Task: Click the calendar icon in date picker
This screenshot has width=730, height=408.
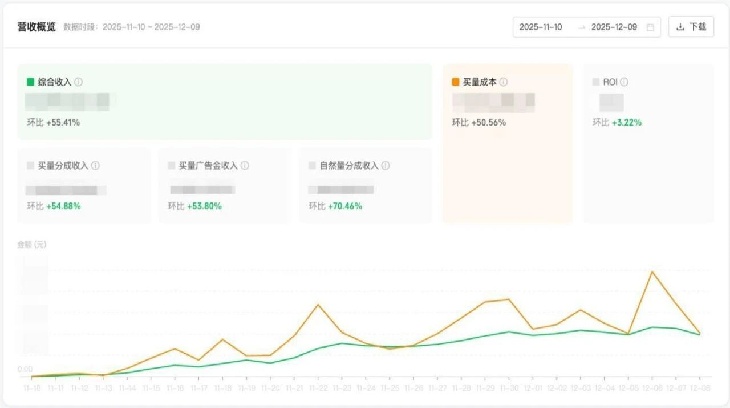Action: tap(650, 27)
